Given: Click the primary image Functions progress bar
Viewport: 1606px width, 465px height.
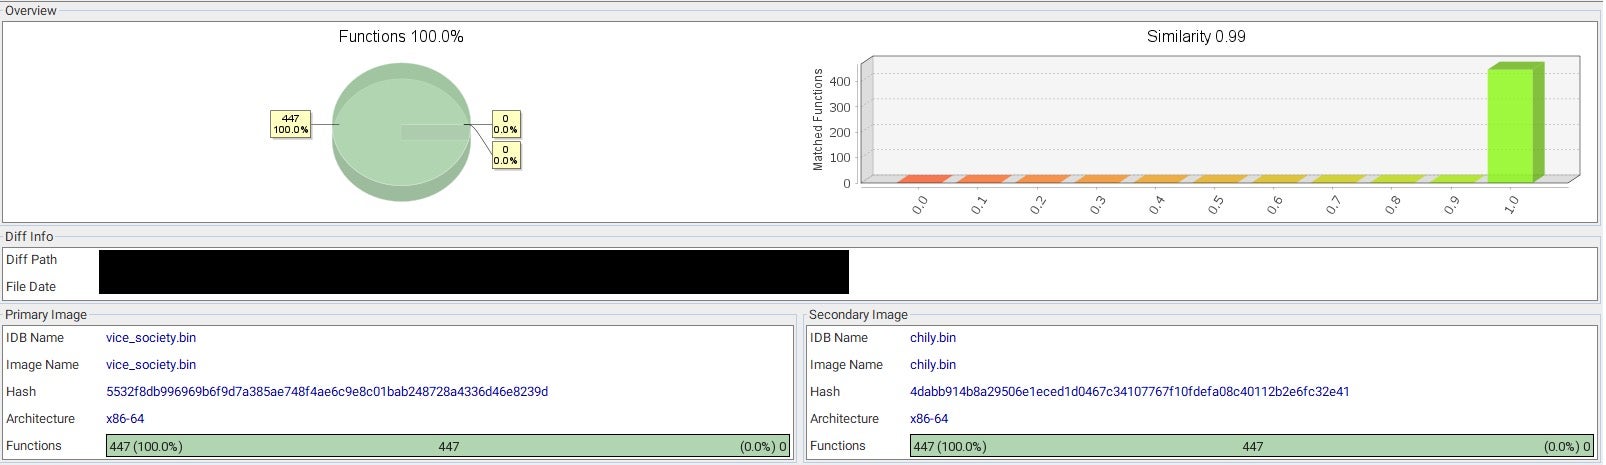Looking at the screenshot, I should [x=448, y=446].
